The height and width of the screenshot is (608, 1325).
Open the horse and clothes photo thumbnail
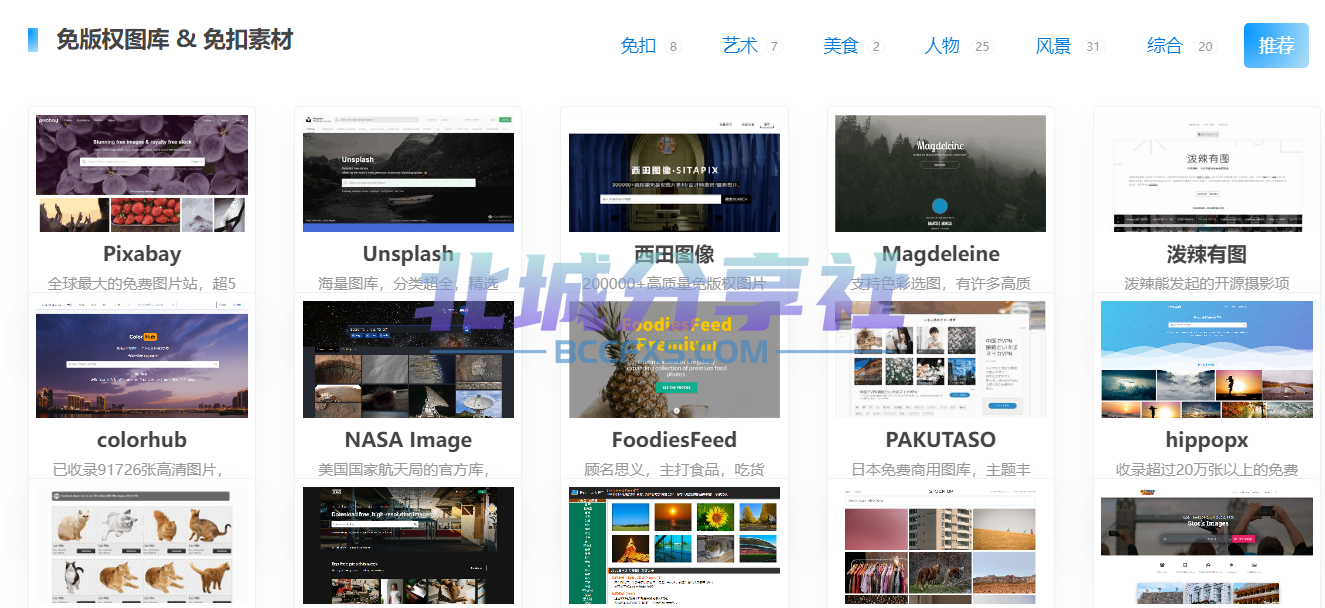point(941,546)
